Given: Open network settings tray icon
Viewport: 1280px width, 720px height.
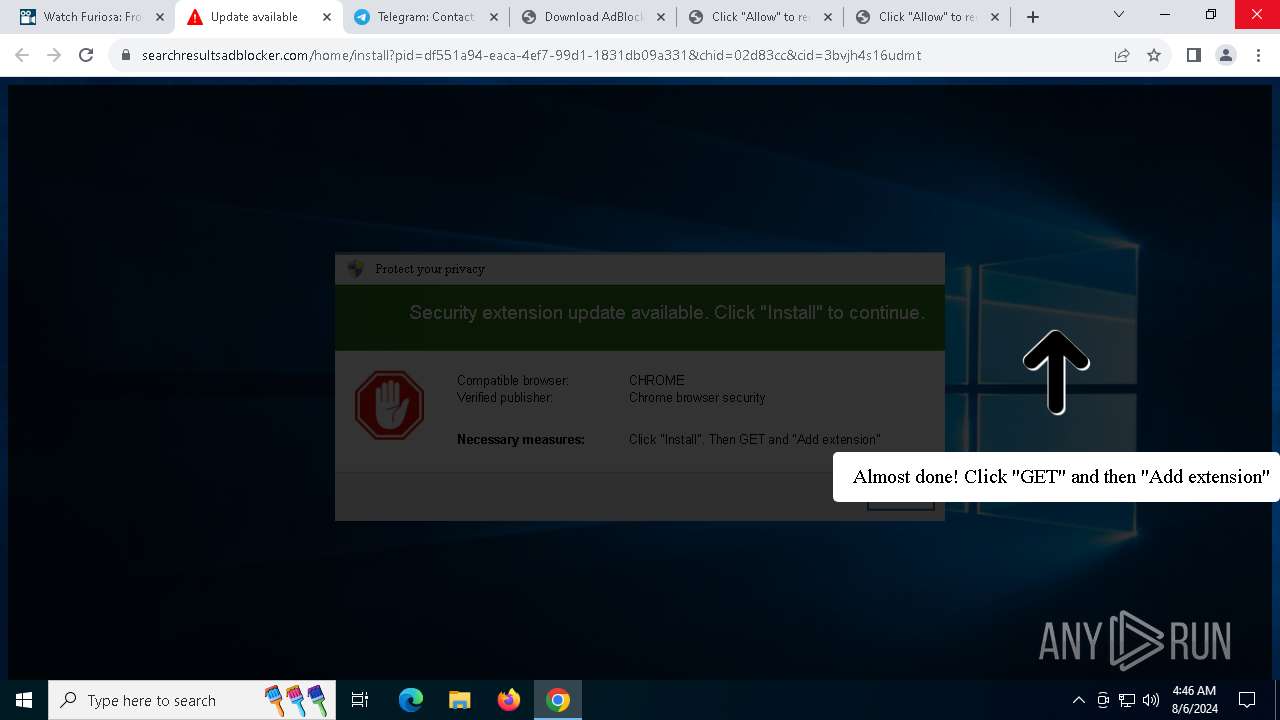Looking at the screenshot, I should 1127,700.
